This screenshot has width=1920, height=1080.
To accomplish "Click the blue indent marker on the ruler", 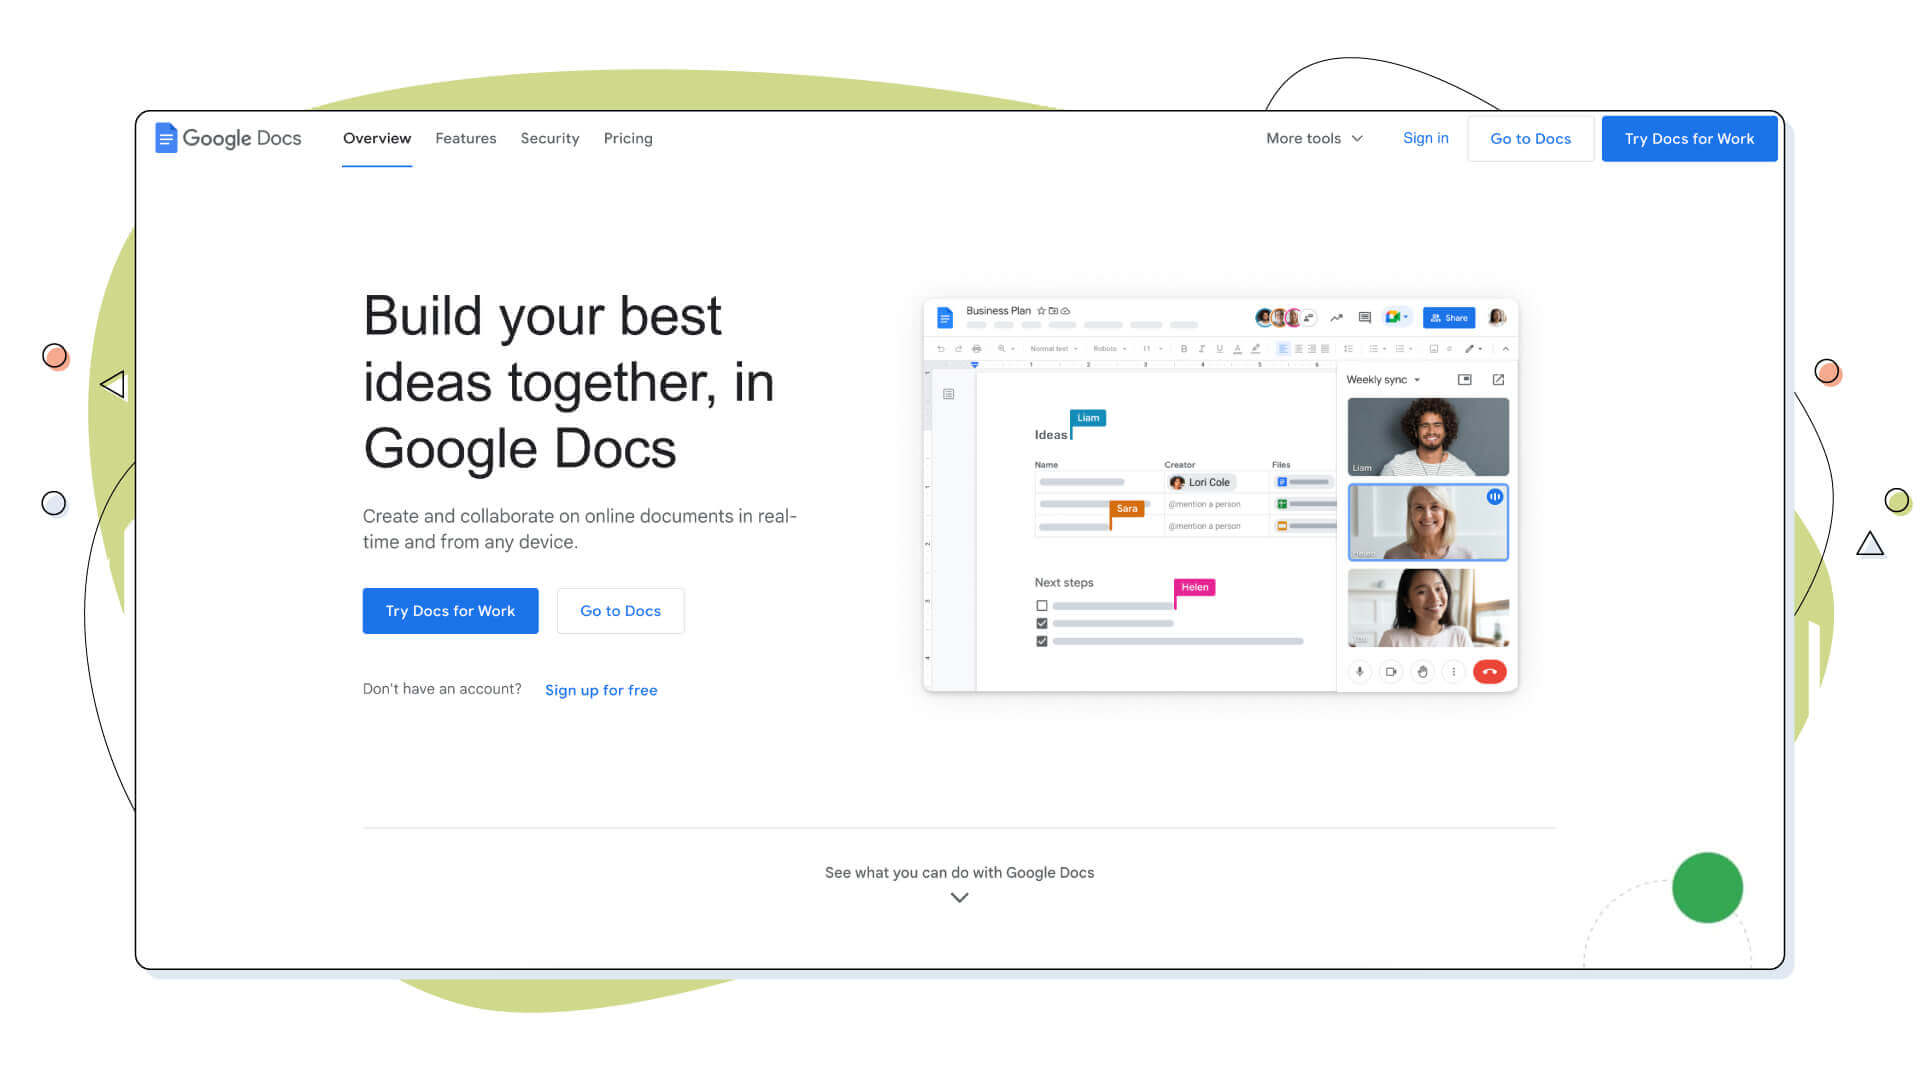I will pos(975,365).
